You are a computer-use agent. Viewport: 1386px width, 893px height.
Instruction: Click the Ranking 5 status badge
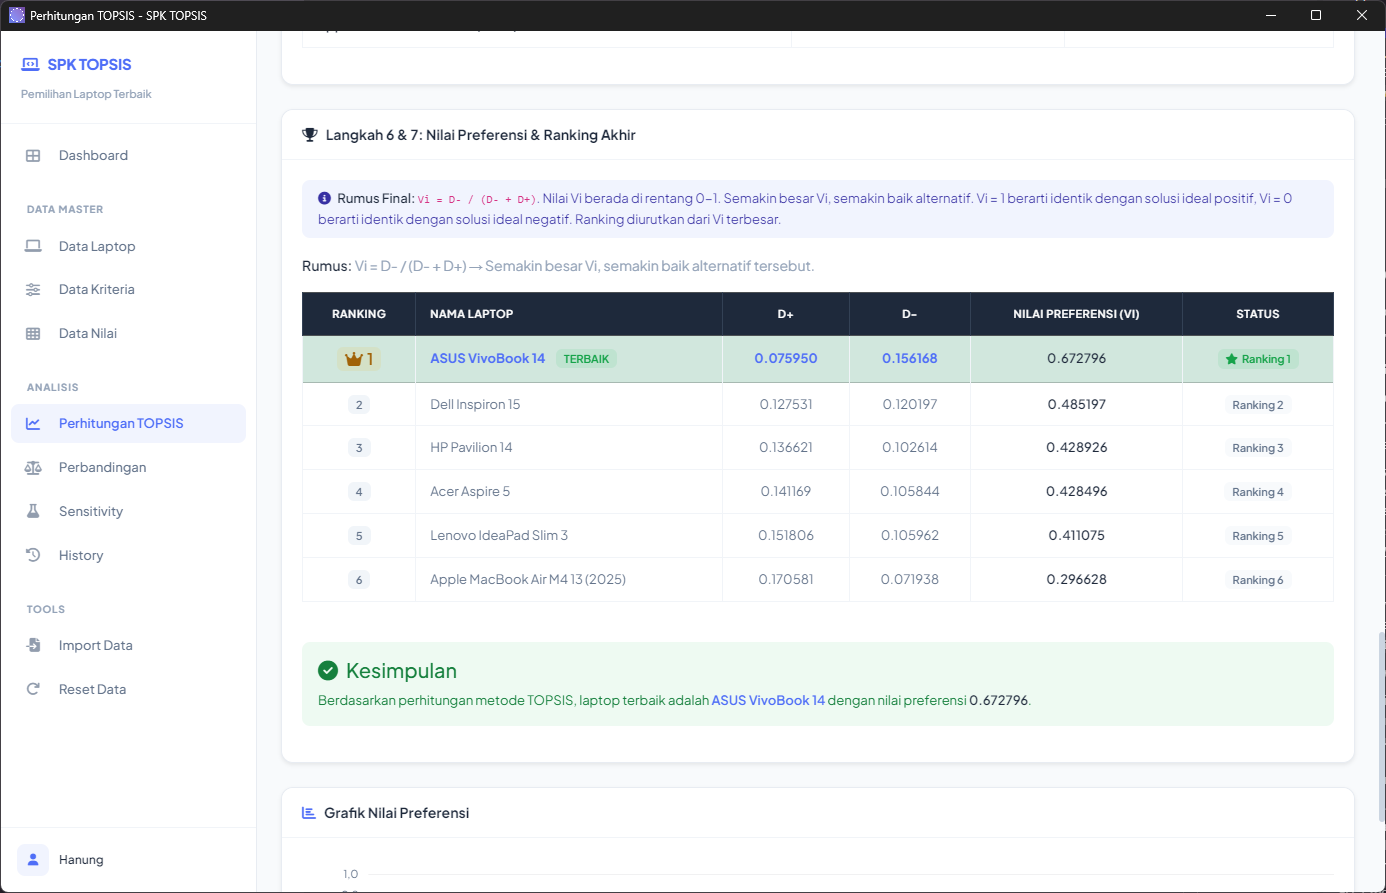click(x=1258, y=536)
